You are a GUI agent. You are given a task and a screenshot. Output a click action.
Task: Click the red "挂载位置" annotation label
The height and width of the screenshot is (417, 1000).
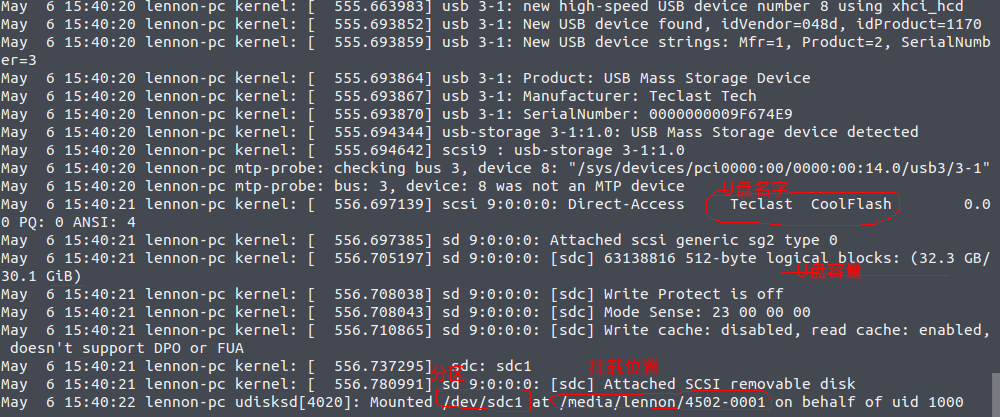point(611,368)
